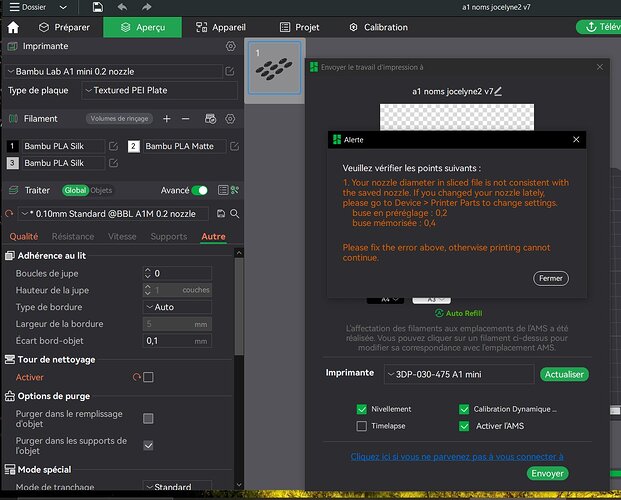The width and height of the screenshot is (621, 500).
Task: Switch to the Appareil tab
Action: tap(221, 27)
